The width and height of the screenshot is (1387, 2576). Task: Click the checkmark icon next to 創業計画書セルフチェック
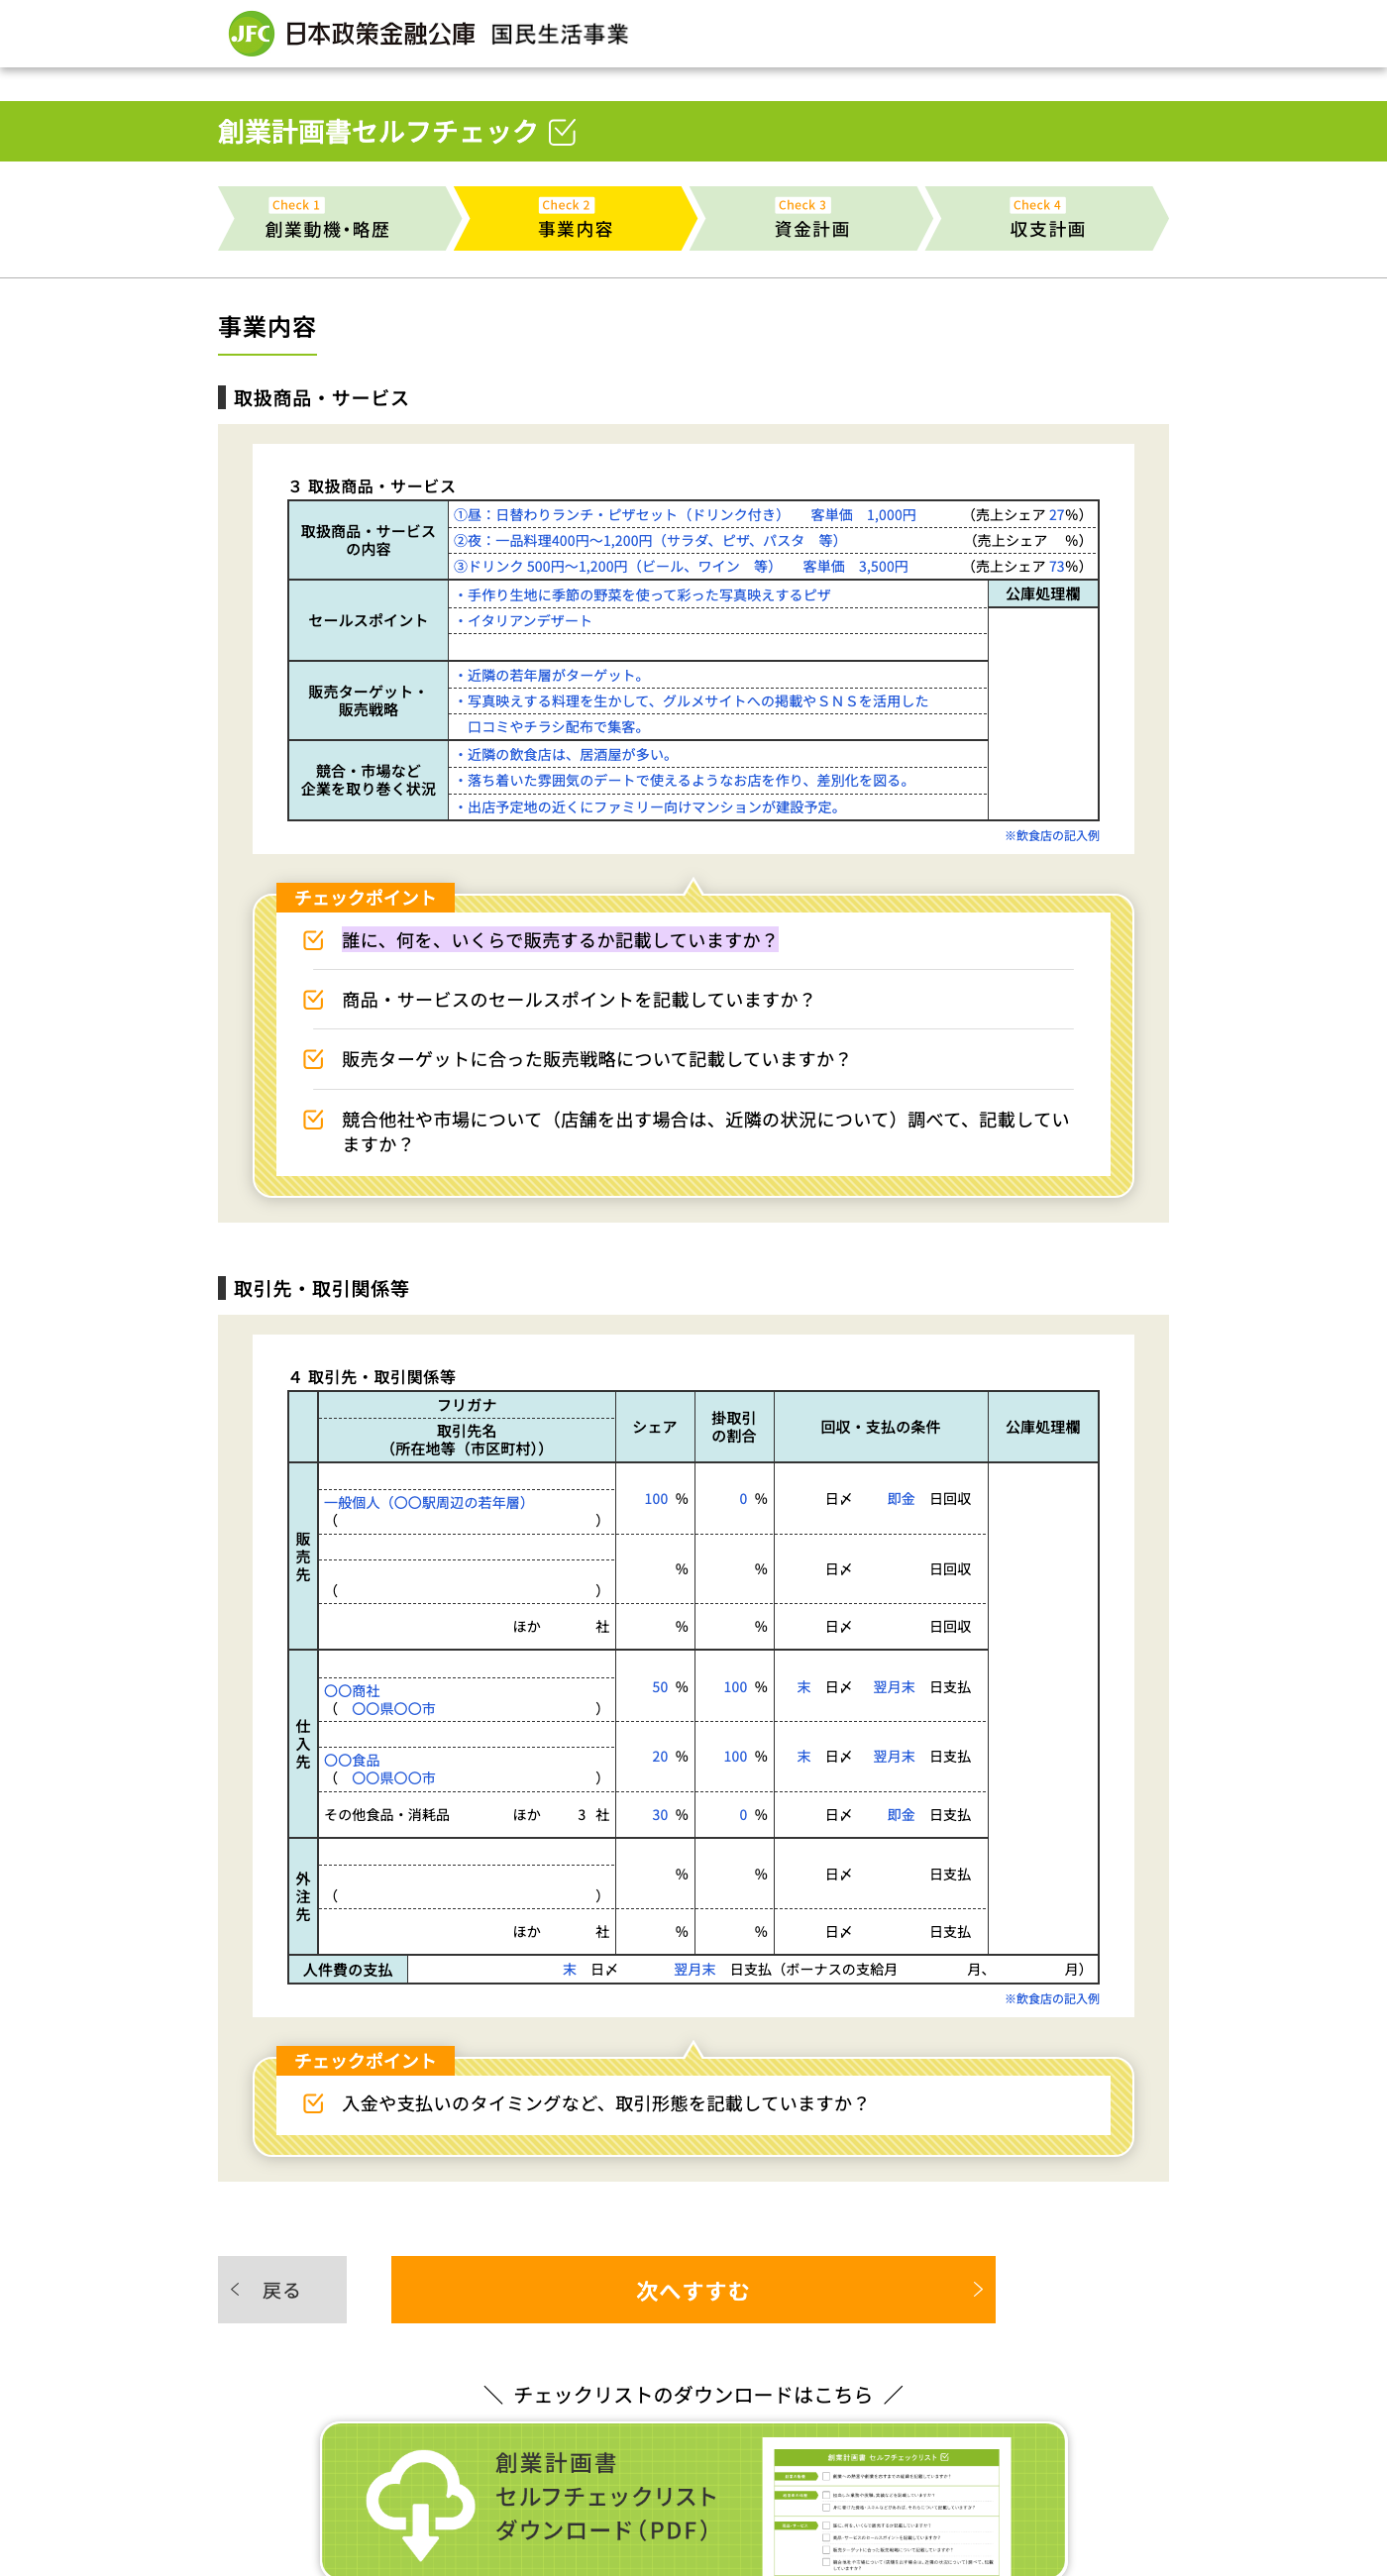(x=563, y=131)
